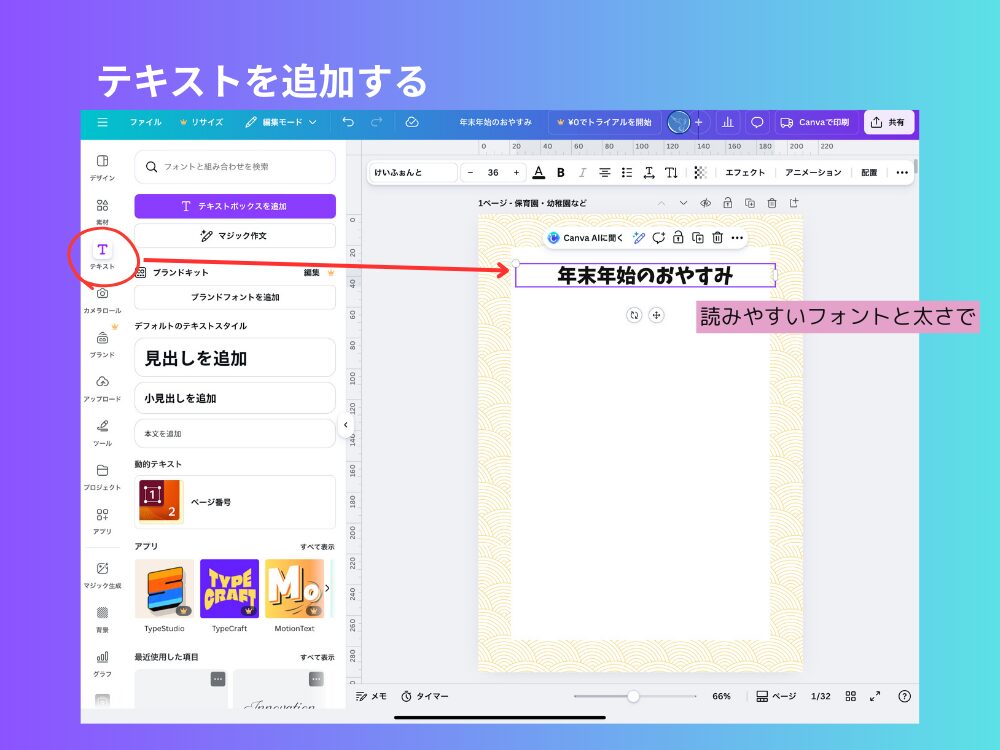Open the ファイル menu
Screen dimensions: 1000x750
(x=146, y=123)
